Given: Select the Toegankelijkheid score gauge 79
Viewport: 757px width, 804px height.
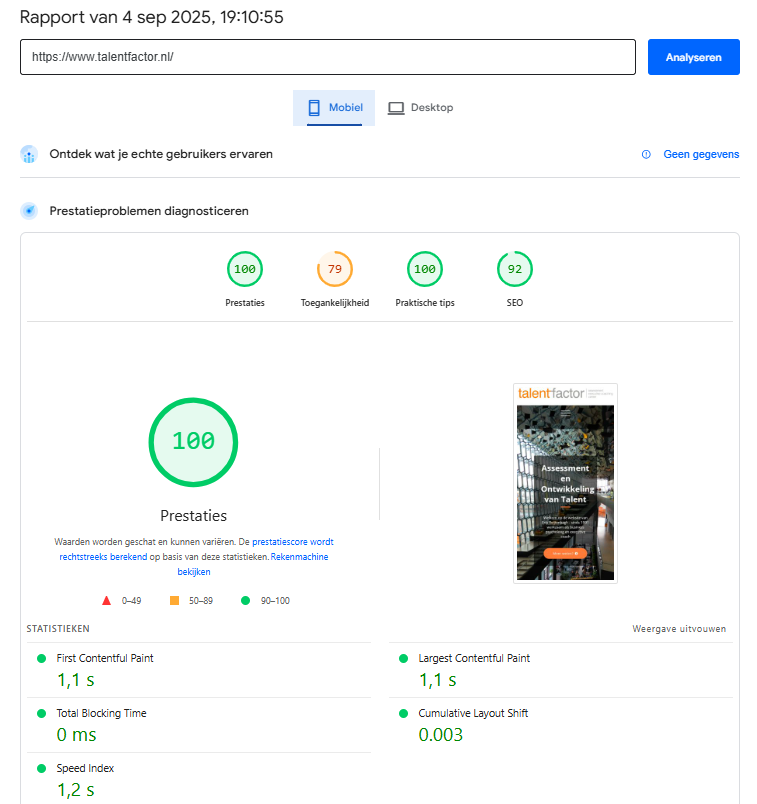Looking at the screenshot, I should point(335,269).
